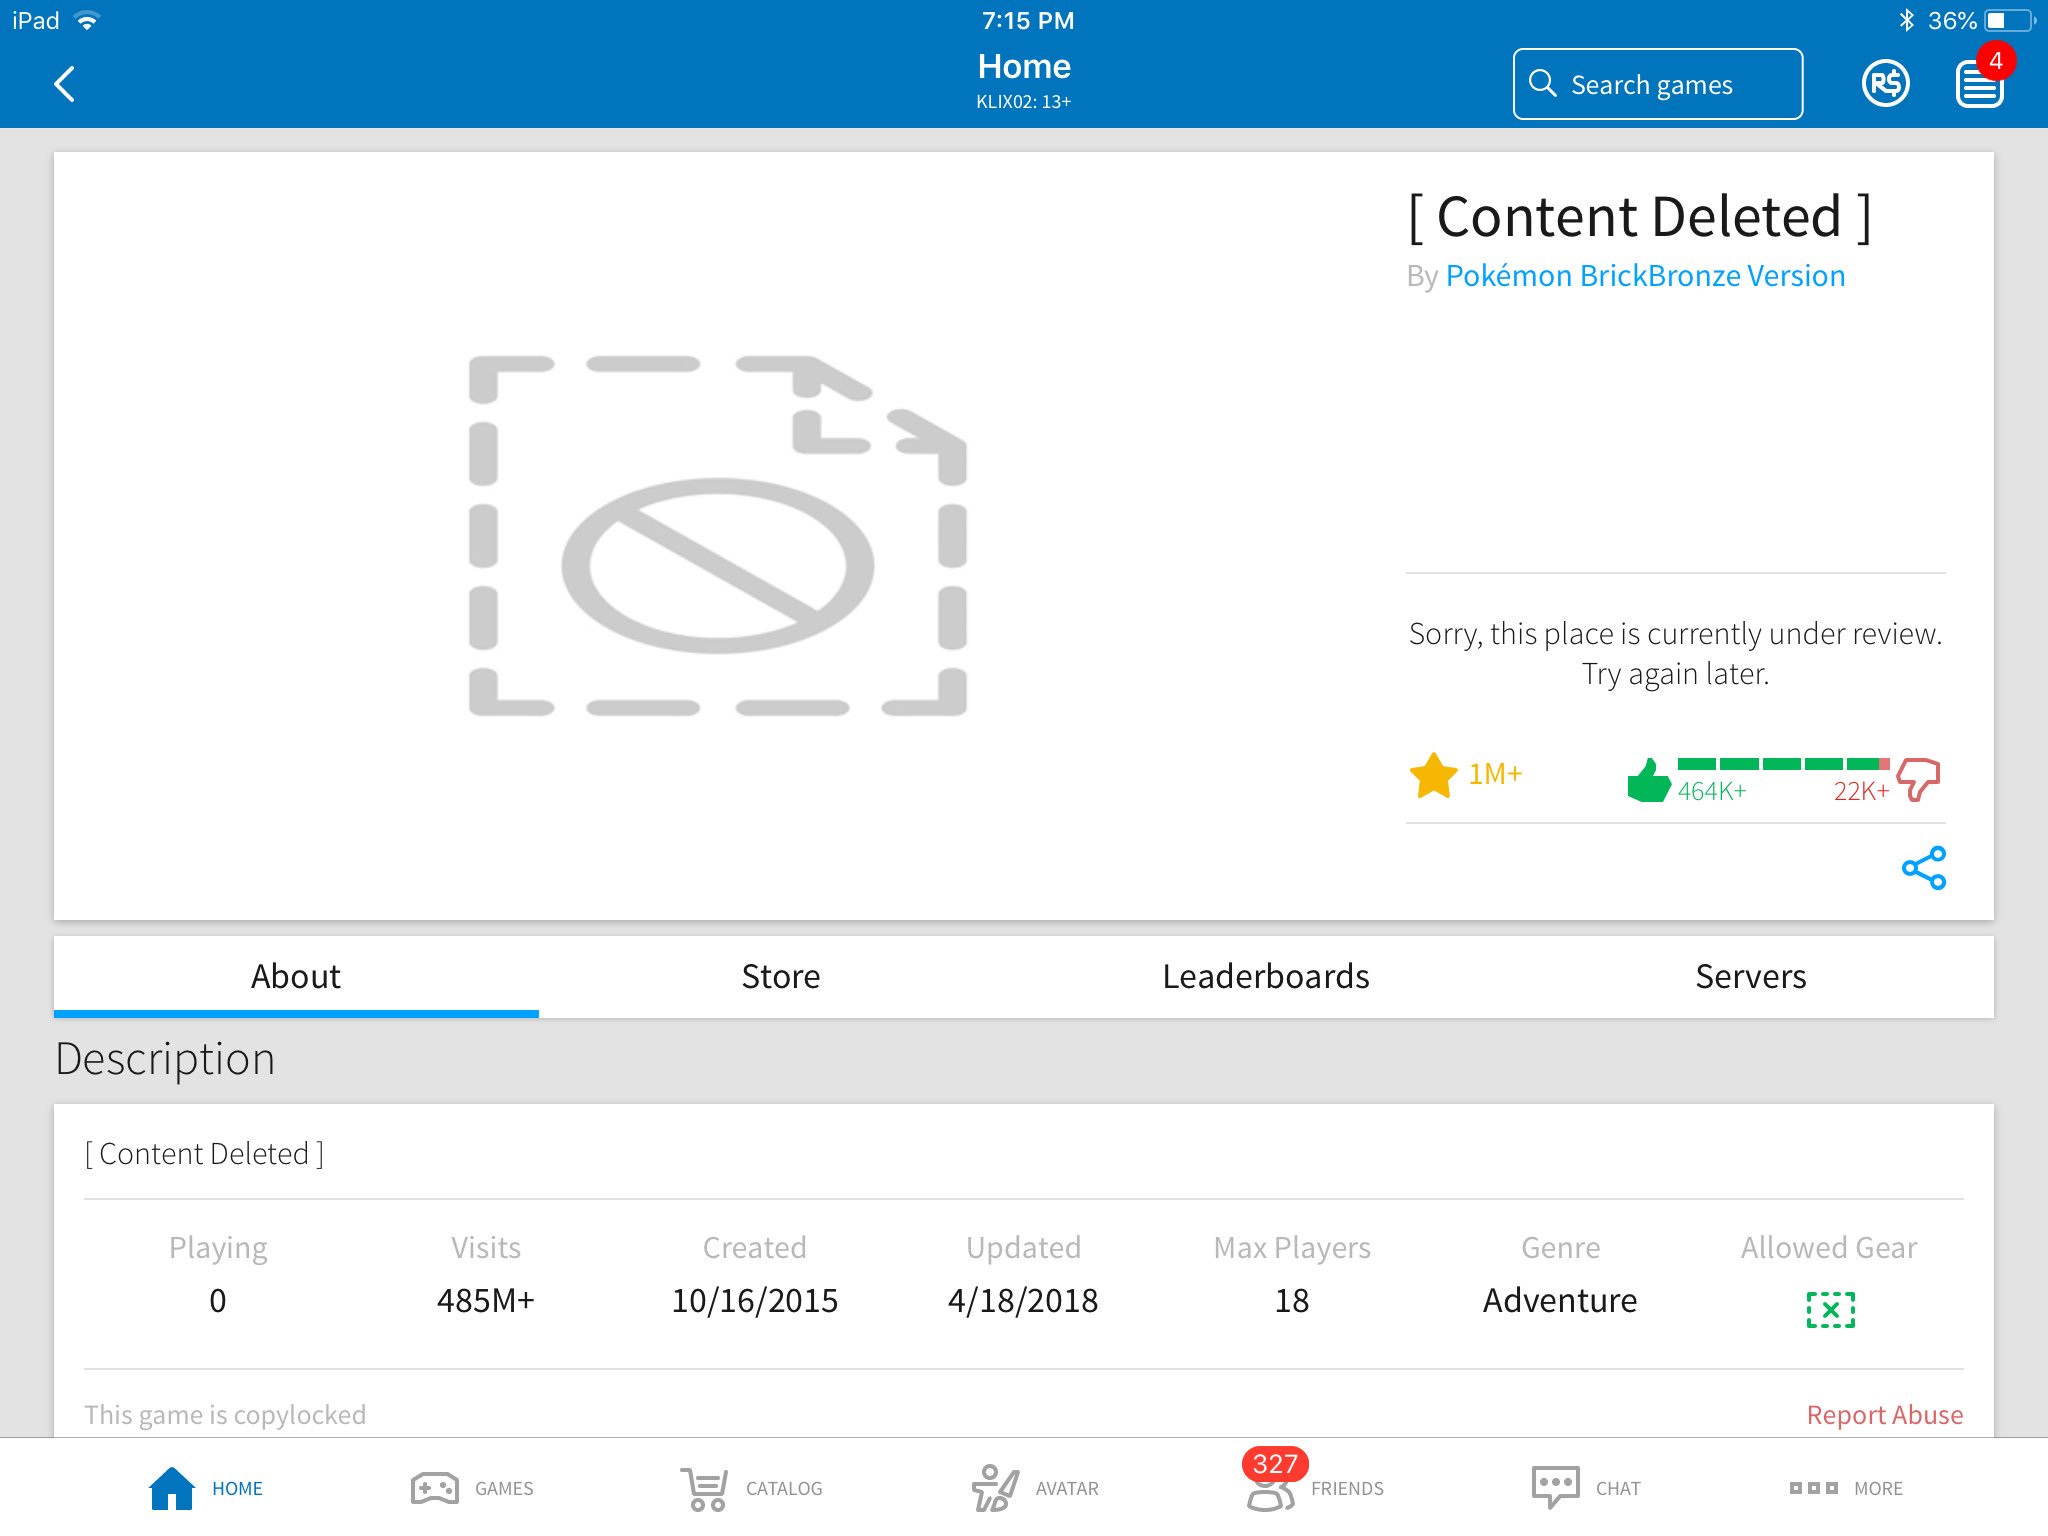Tap the Avatar figure icon

995,1488
